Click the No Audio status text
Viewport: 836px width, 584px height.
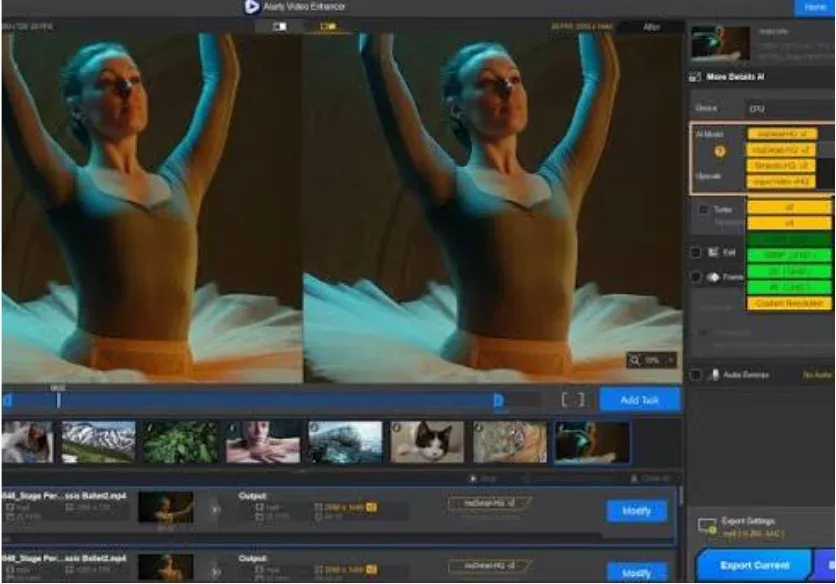817,375
